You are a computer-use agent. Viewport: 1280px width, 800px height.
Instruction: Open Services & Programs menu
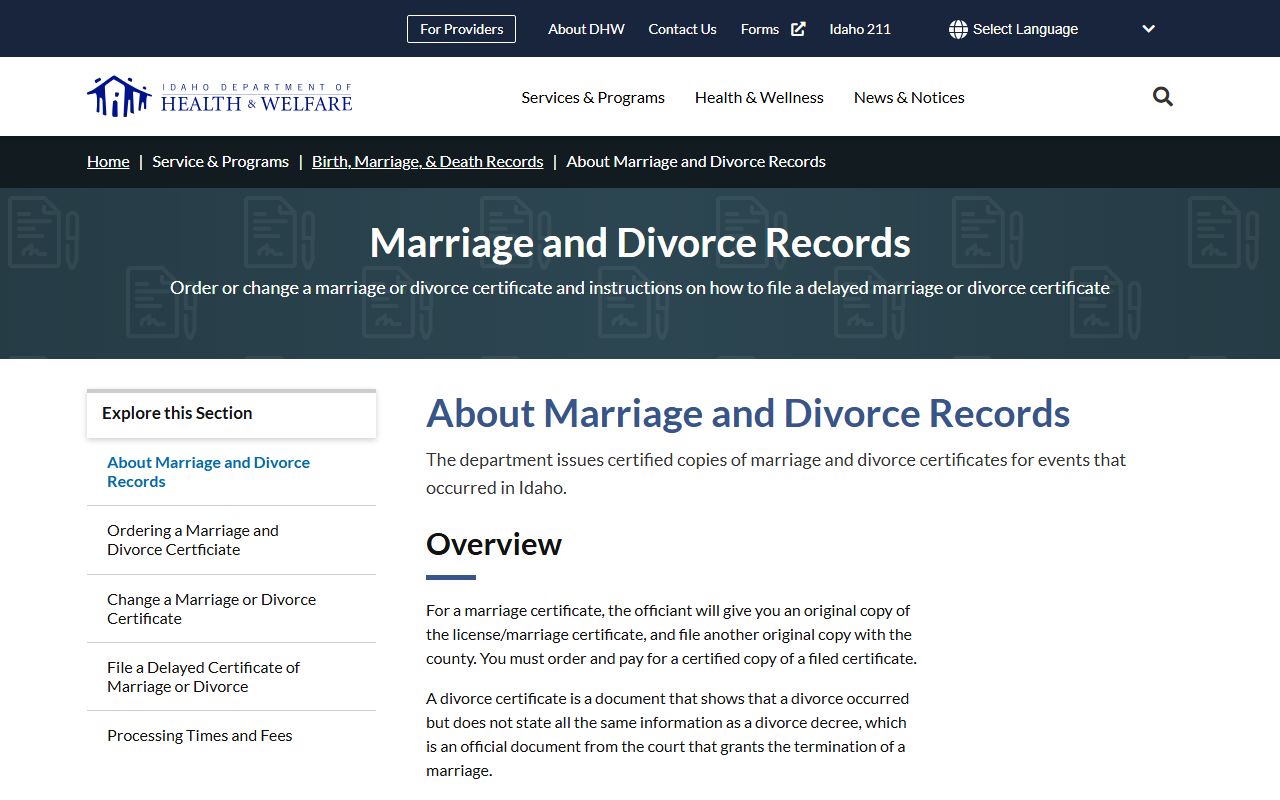click(593, 97)
